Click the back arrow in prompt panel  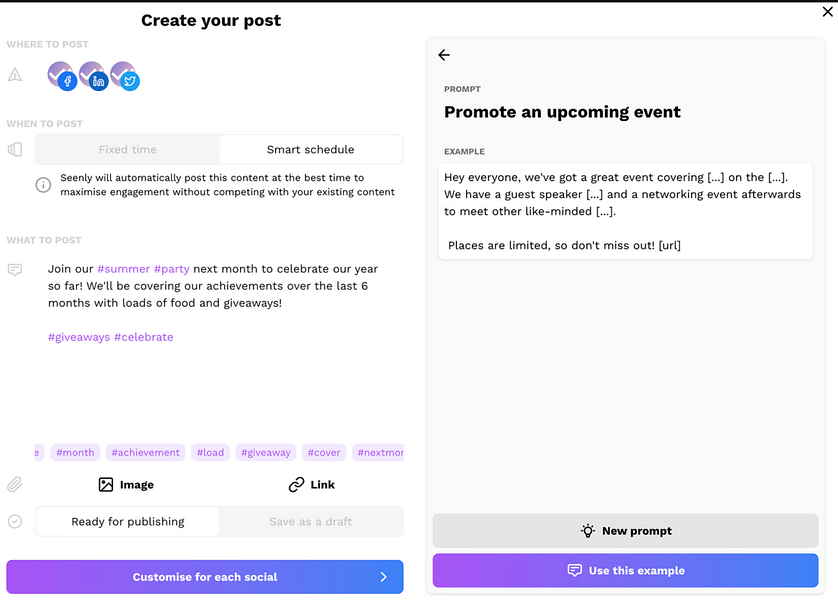click(444, 55)
